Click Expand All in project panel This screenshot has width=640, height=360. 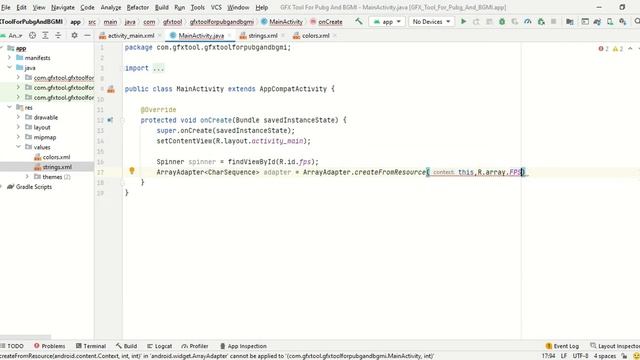click(x=45, y=36)
